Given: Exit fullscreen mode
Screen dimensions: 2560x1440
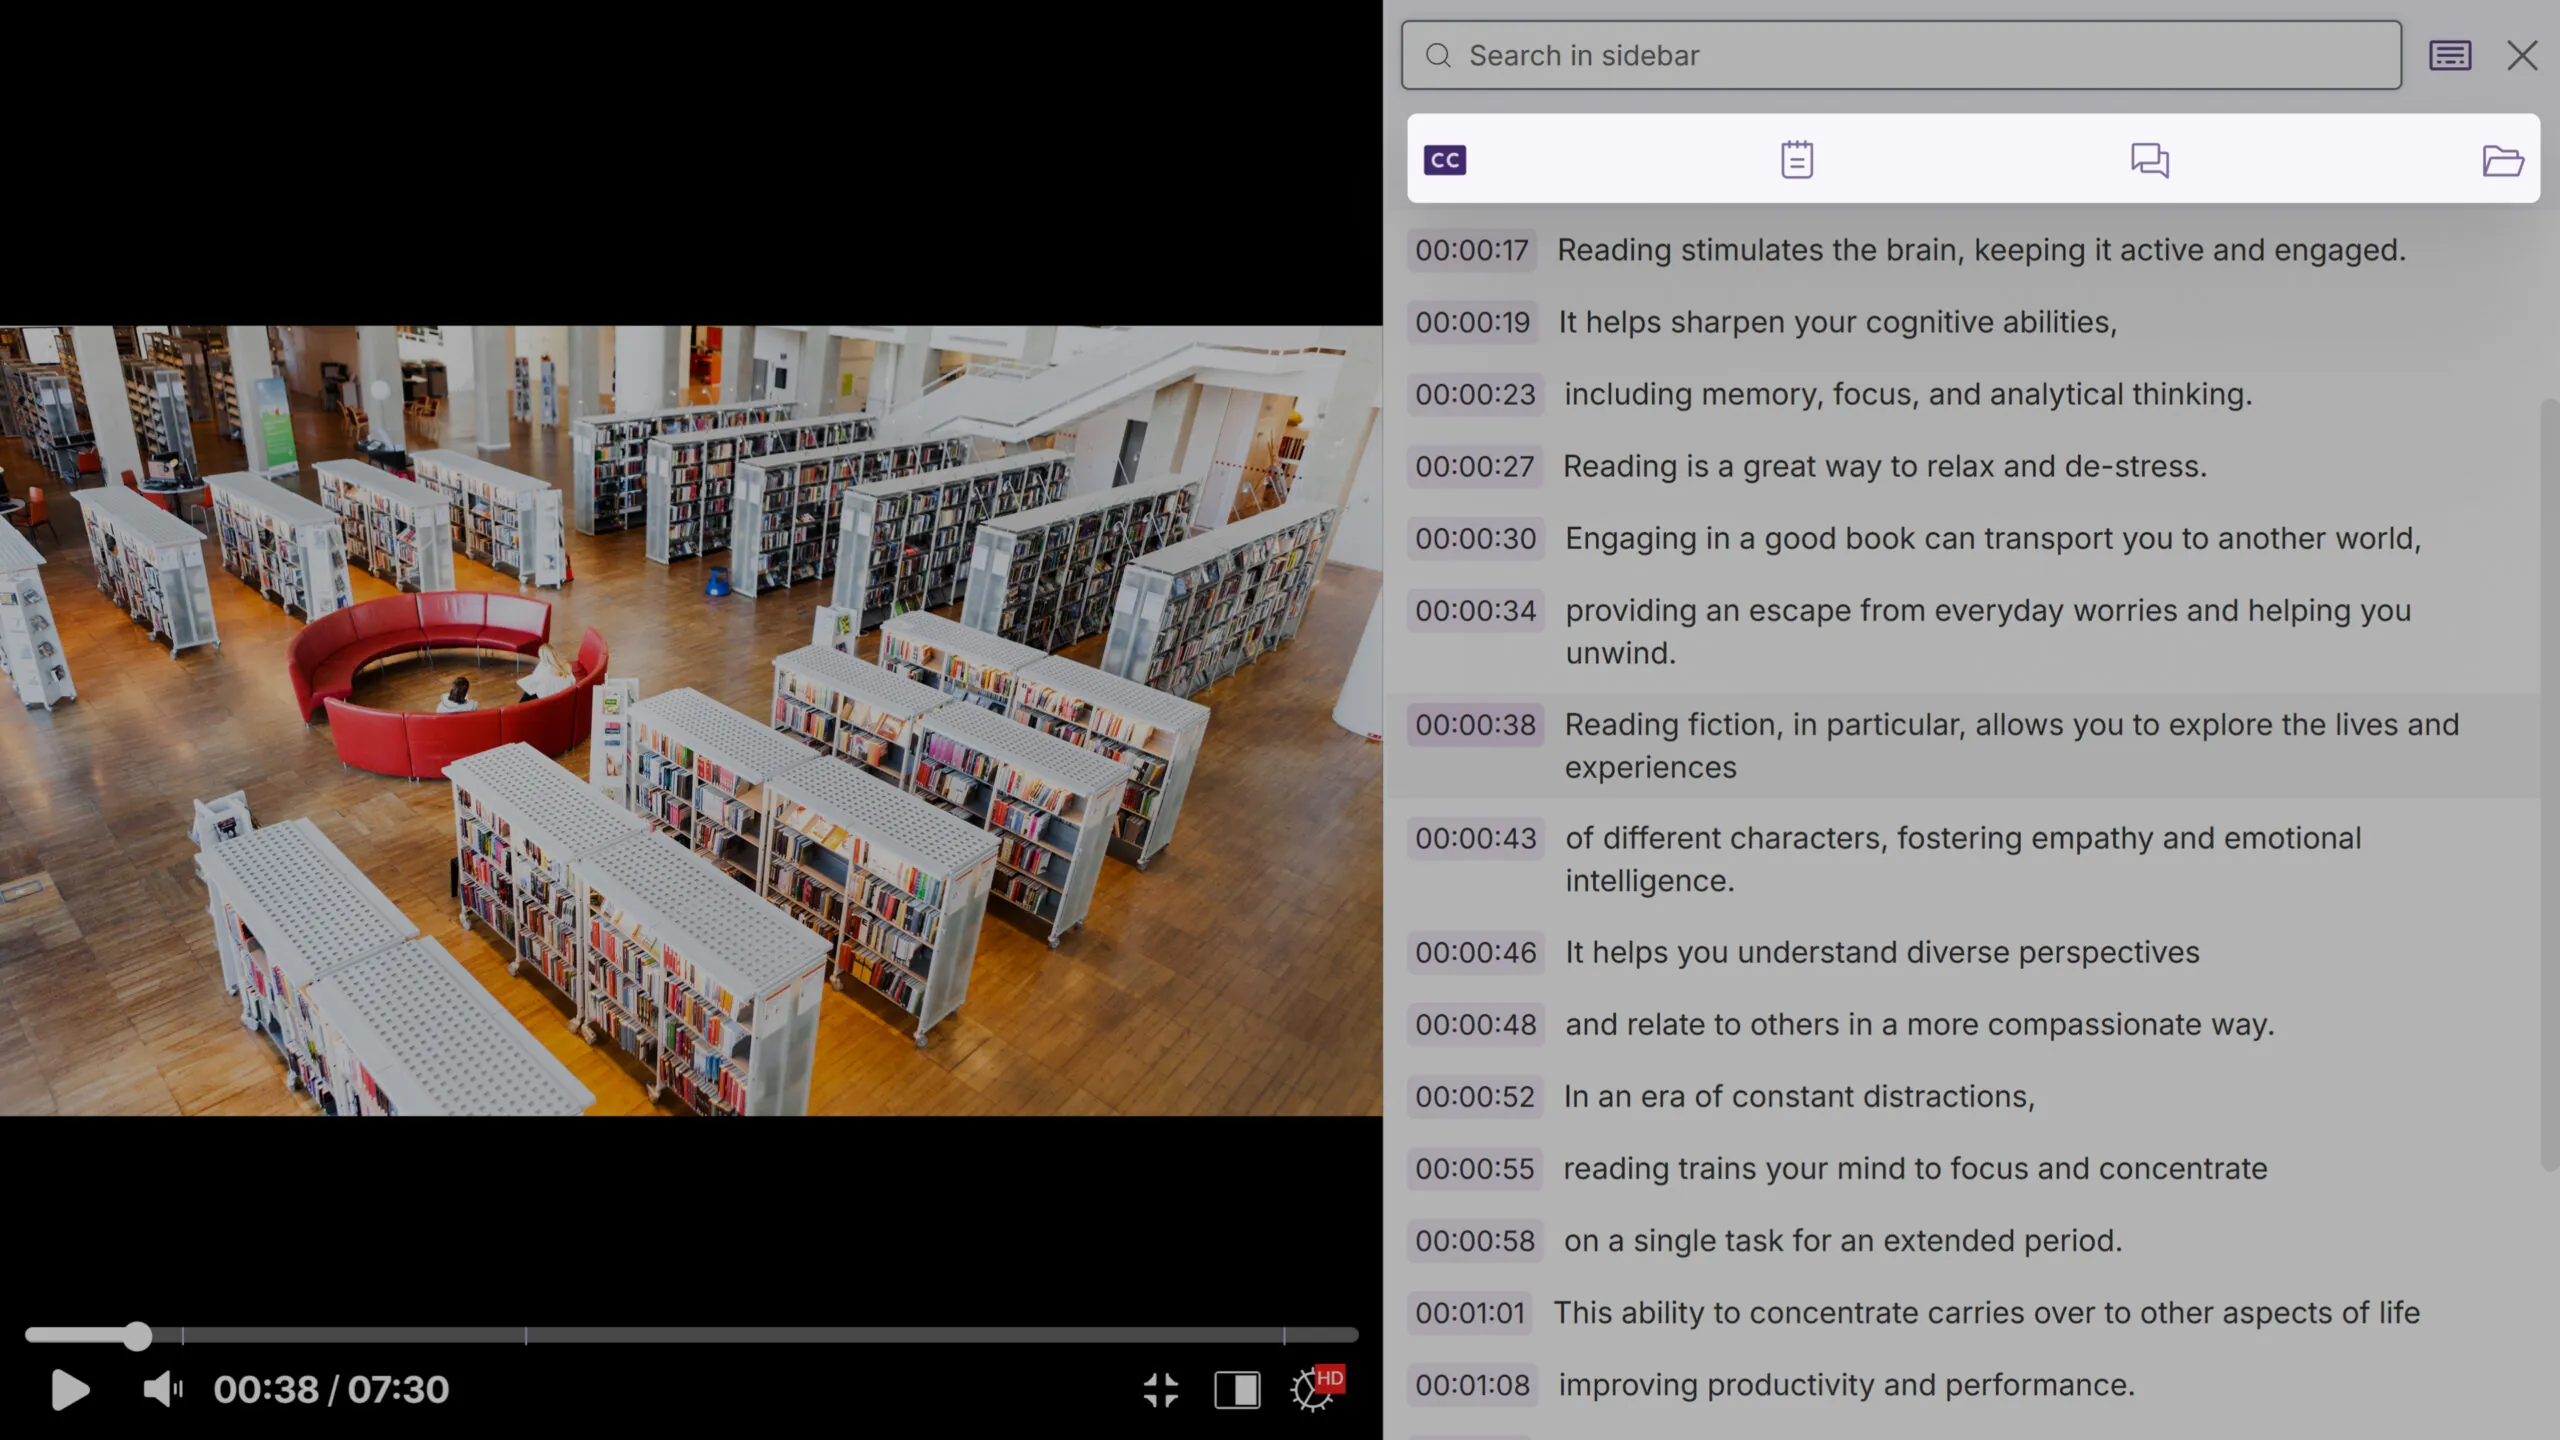Looking at the screenshot, I should (x=1160, y=1389).
